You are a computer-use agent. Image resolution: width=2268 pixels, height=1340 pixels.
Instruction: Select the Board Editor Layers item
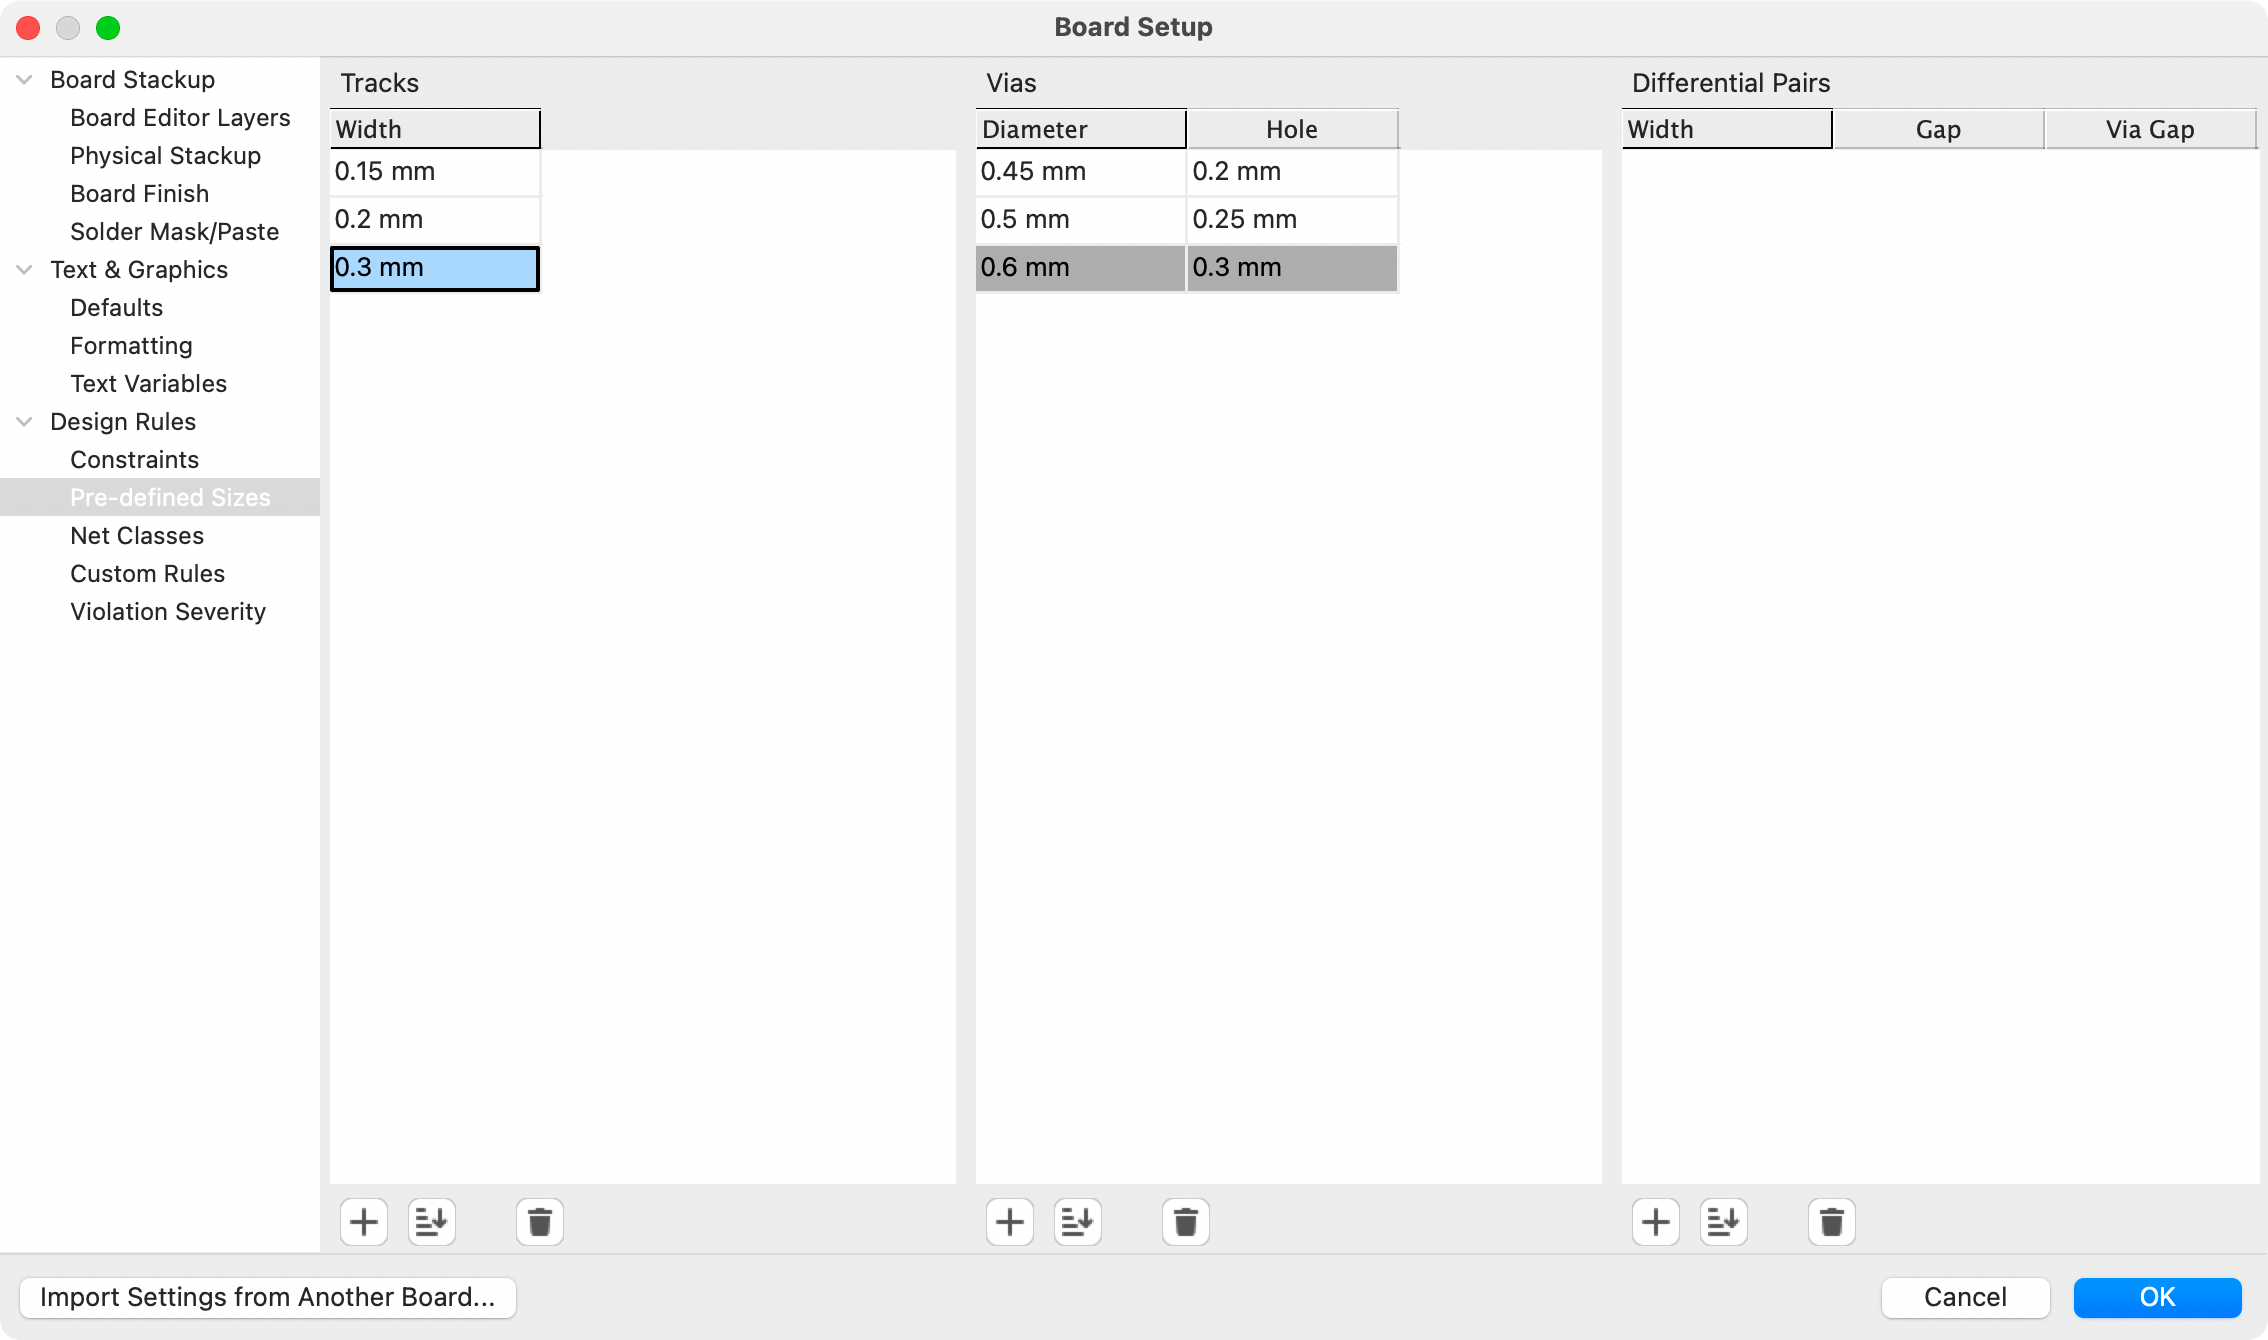[180, 116]
